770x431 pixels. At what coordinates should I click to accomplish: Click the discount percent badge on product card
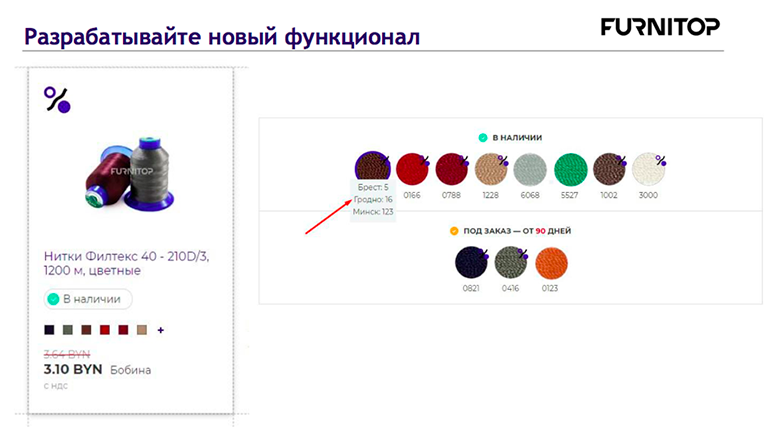57,100
